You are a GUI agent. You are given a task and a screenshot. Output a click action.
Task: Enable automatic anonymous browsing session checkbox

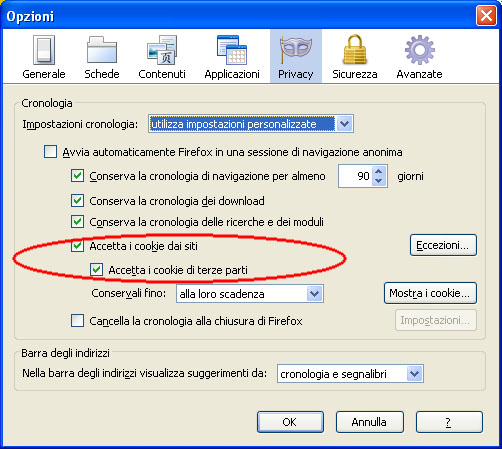pos(50,152)
